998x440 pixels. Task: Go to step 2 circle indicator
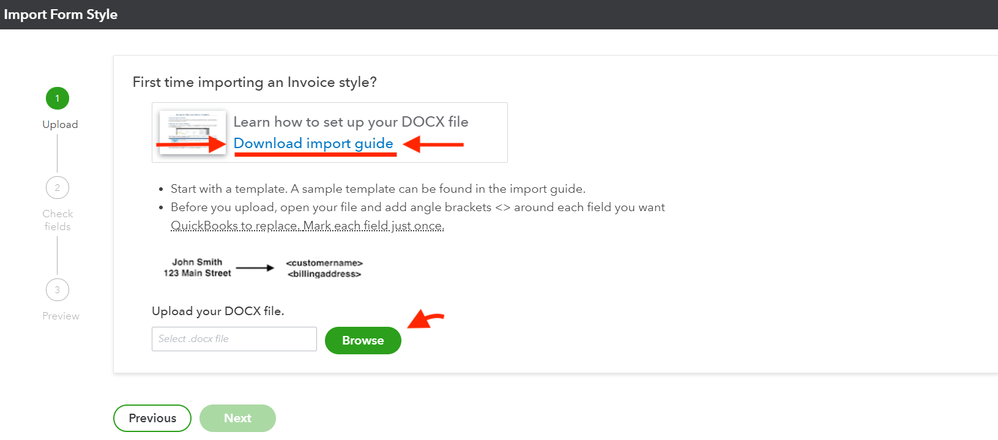tap(57, 187)
